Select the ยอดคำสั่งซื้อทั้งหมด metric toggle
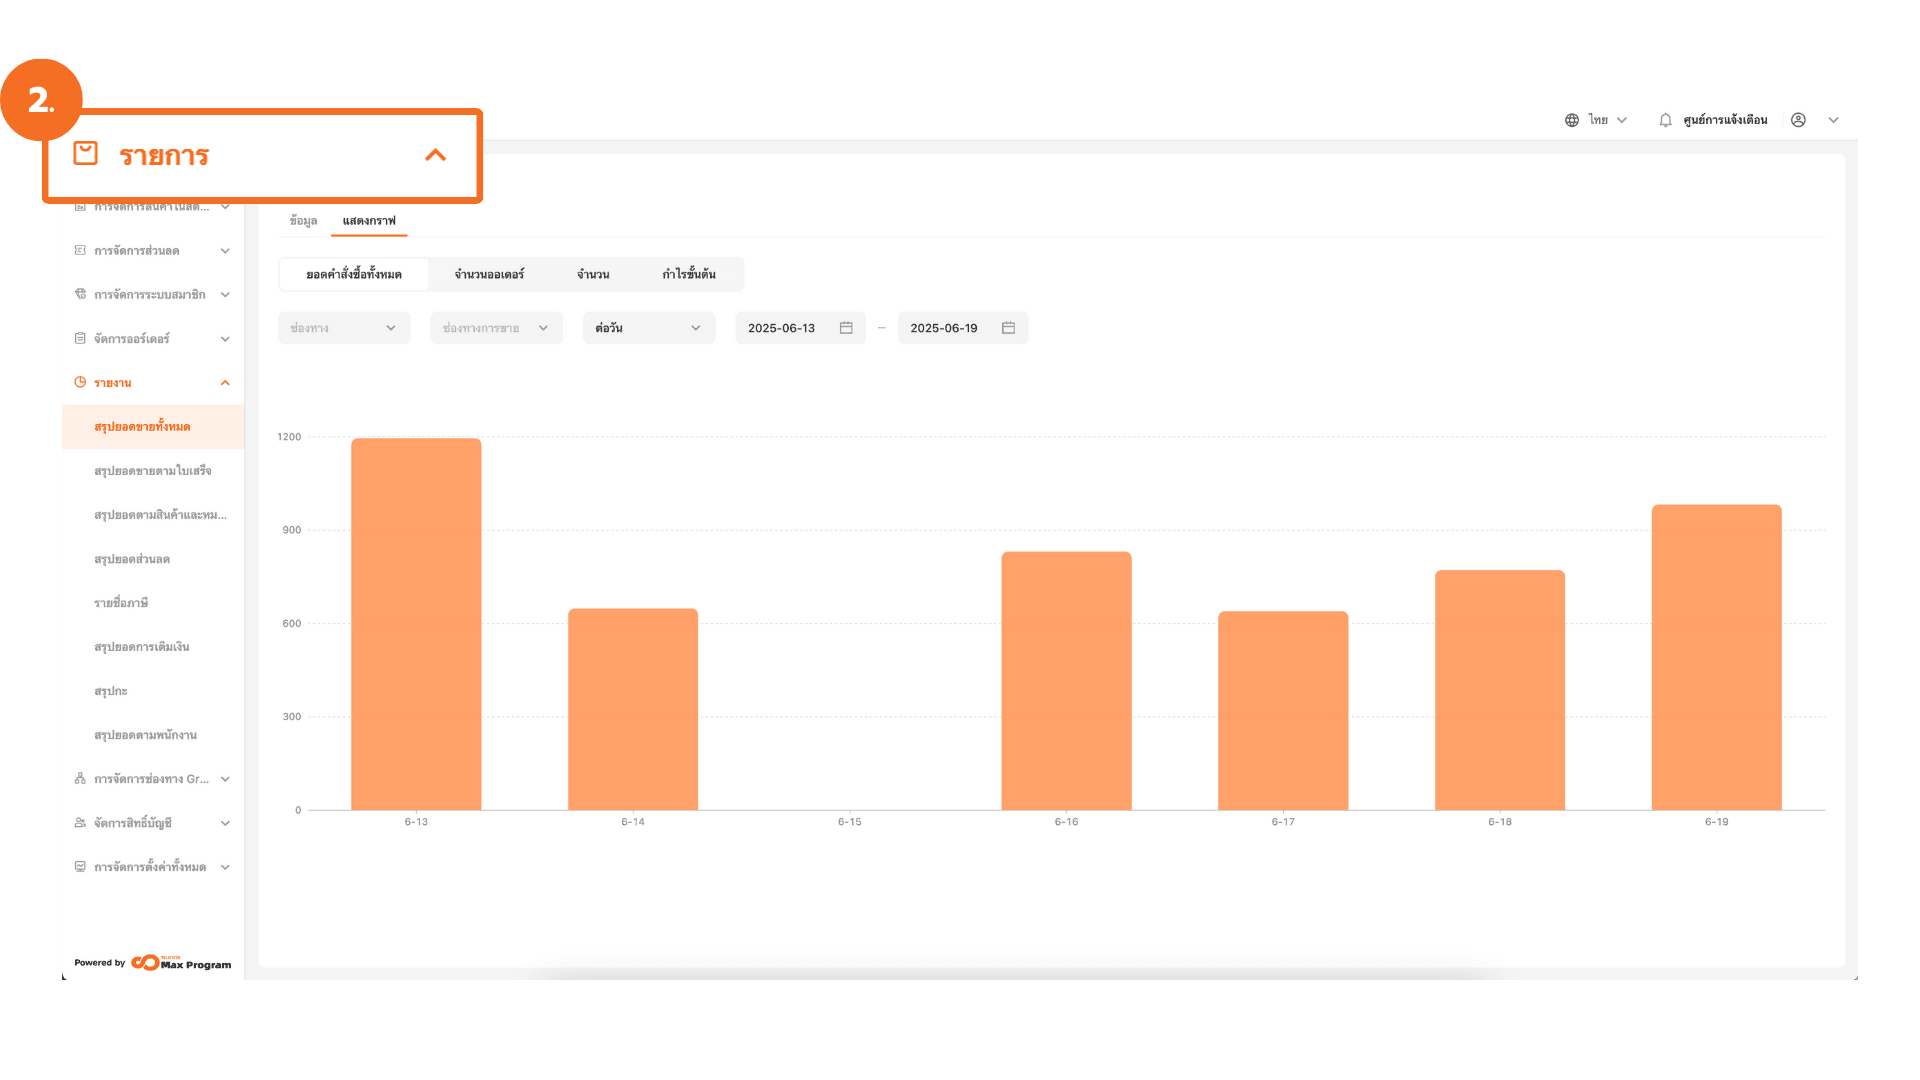 (x=354, y=274)
